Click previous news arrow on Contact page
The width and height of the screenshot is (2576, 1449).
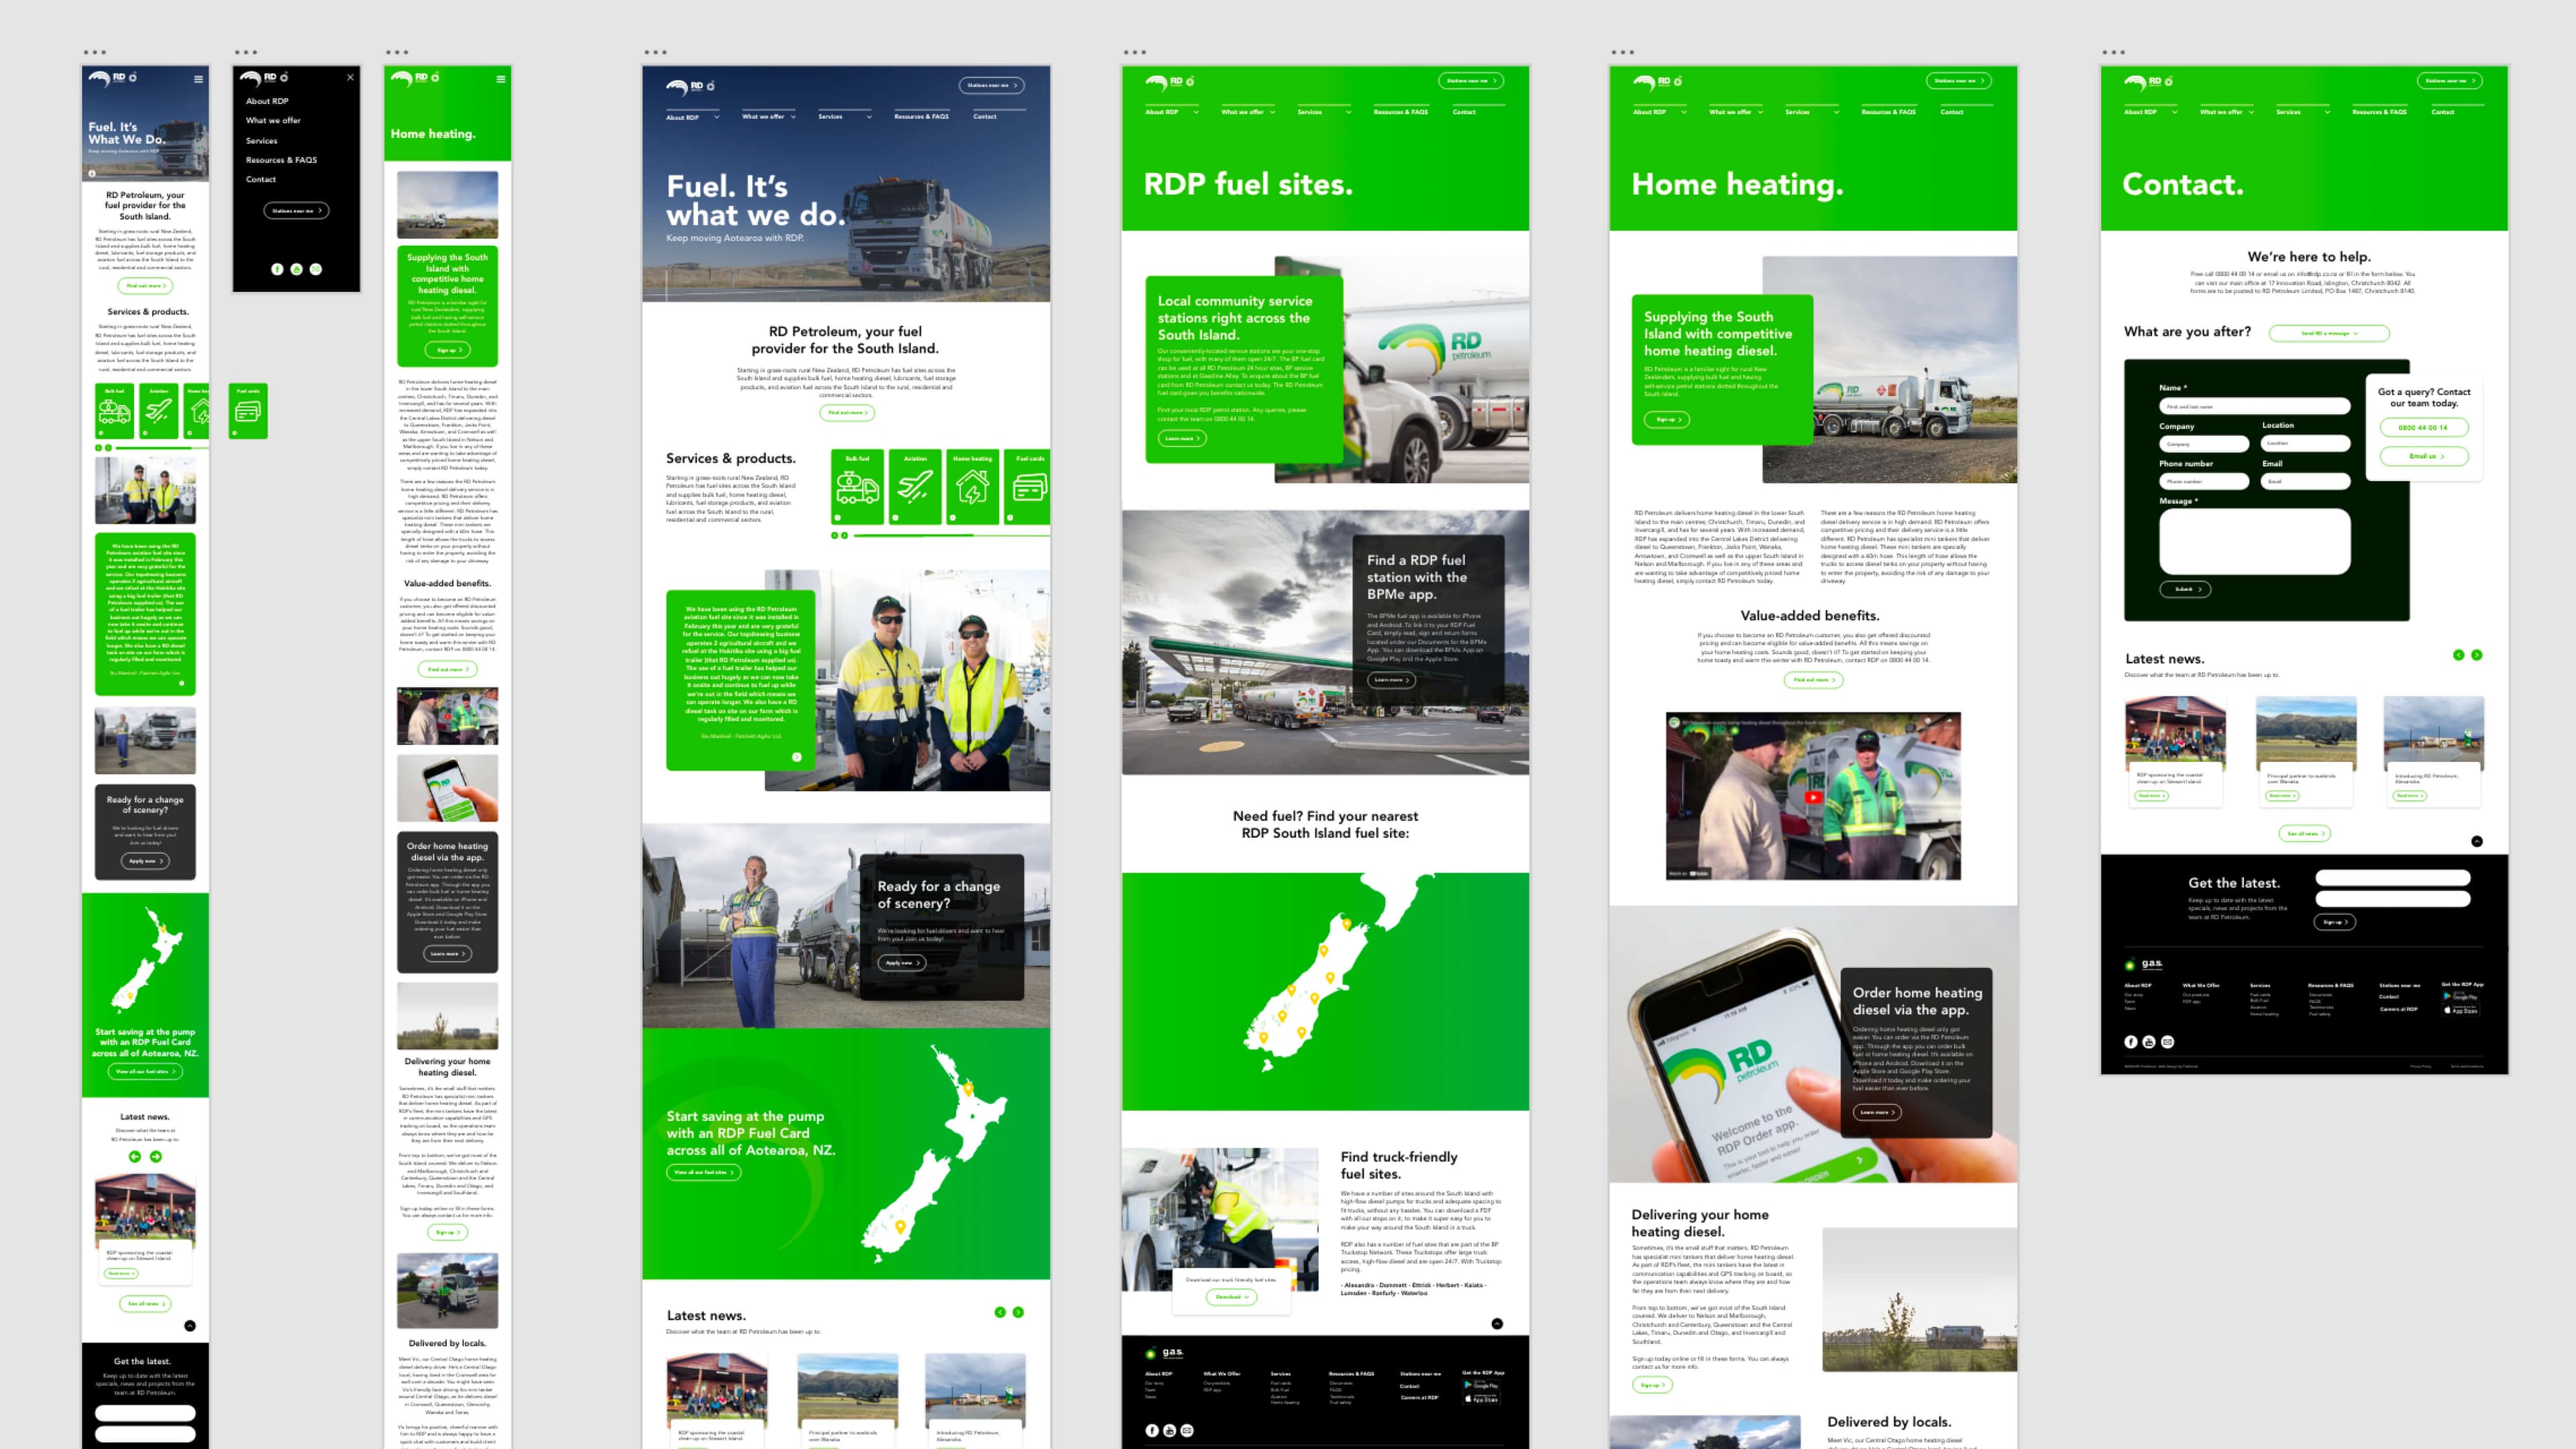(2459, 655)
